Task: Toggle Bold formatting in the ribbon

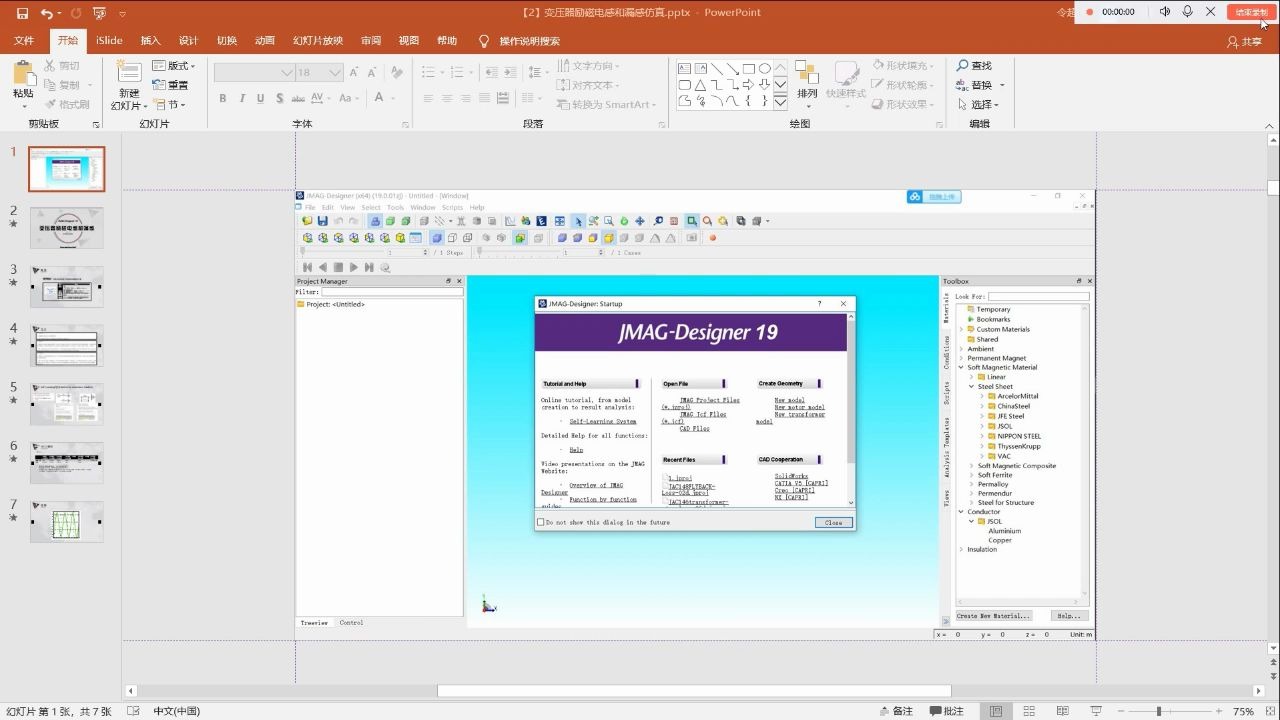Action: (x=223, y=98)
